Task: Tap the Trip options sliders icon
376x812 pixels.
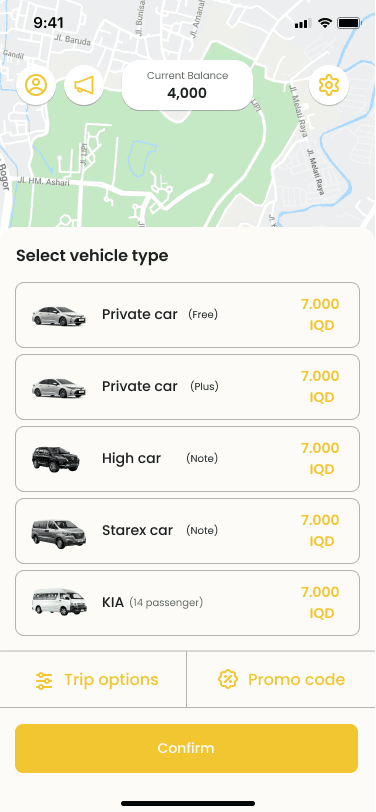Action: pyautogui.click(x=44, y=680)
